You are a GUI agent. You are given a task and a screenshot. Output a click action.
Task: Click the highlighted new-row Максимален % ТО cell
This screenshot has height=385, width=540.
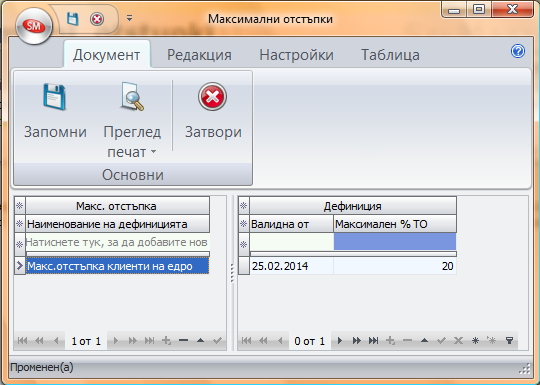click(395, 242)
